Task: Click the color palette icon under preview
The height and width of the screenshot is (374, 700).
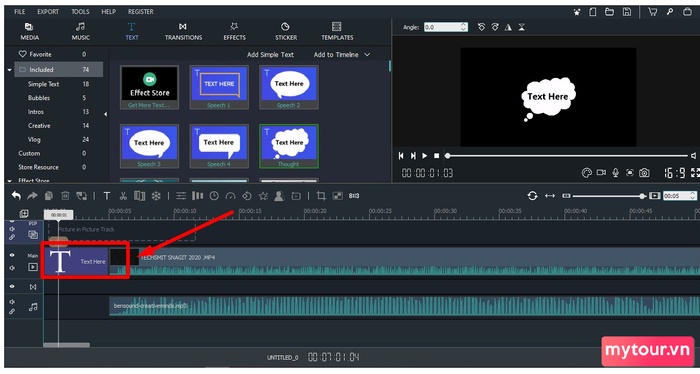Action: tap(587, 173)
